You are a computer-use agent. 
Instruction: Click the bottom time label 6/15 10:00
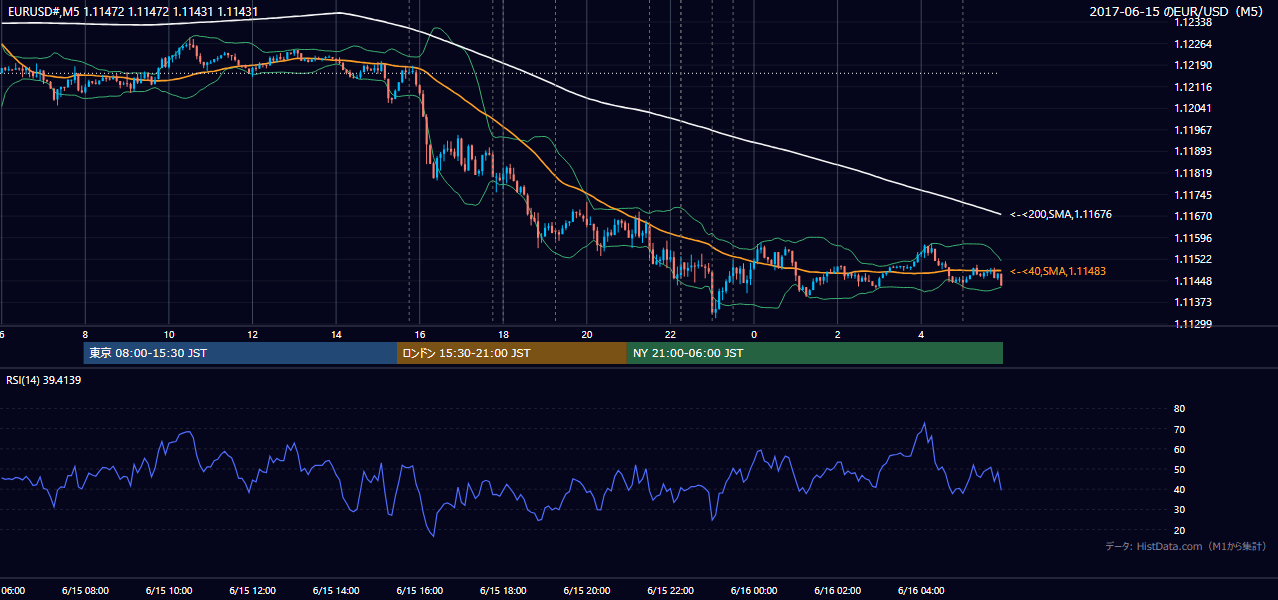(x=168, y=590)
